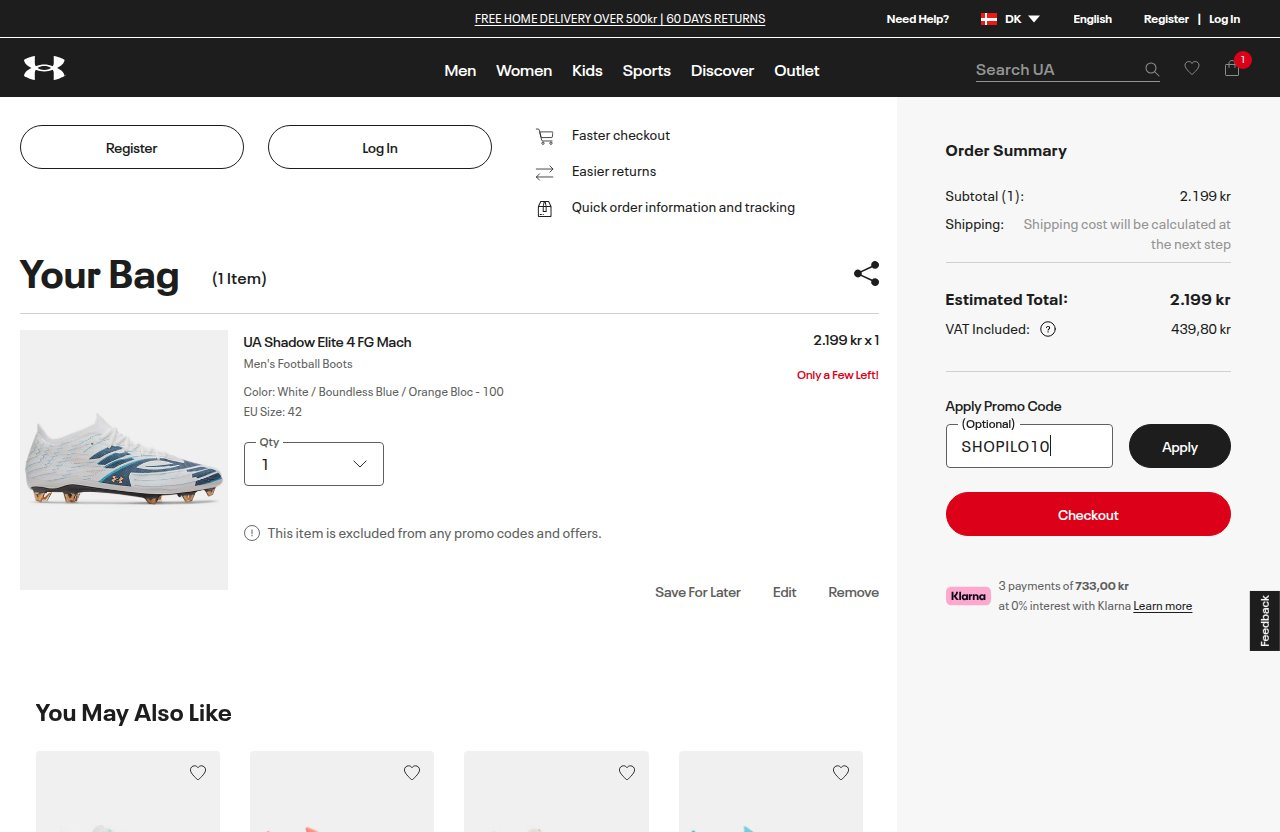Viewport: 1280px width, 832px height.
Task: Remove the item from bag
Action: [x=854, y=592]
